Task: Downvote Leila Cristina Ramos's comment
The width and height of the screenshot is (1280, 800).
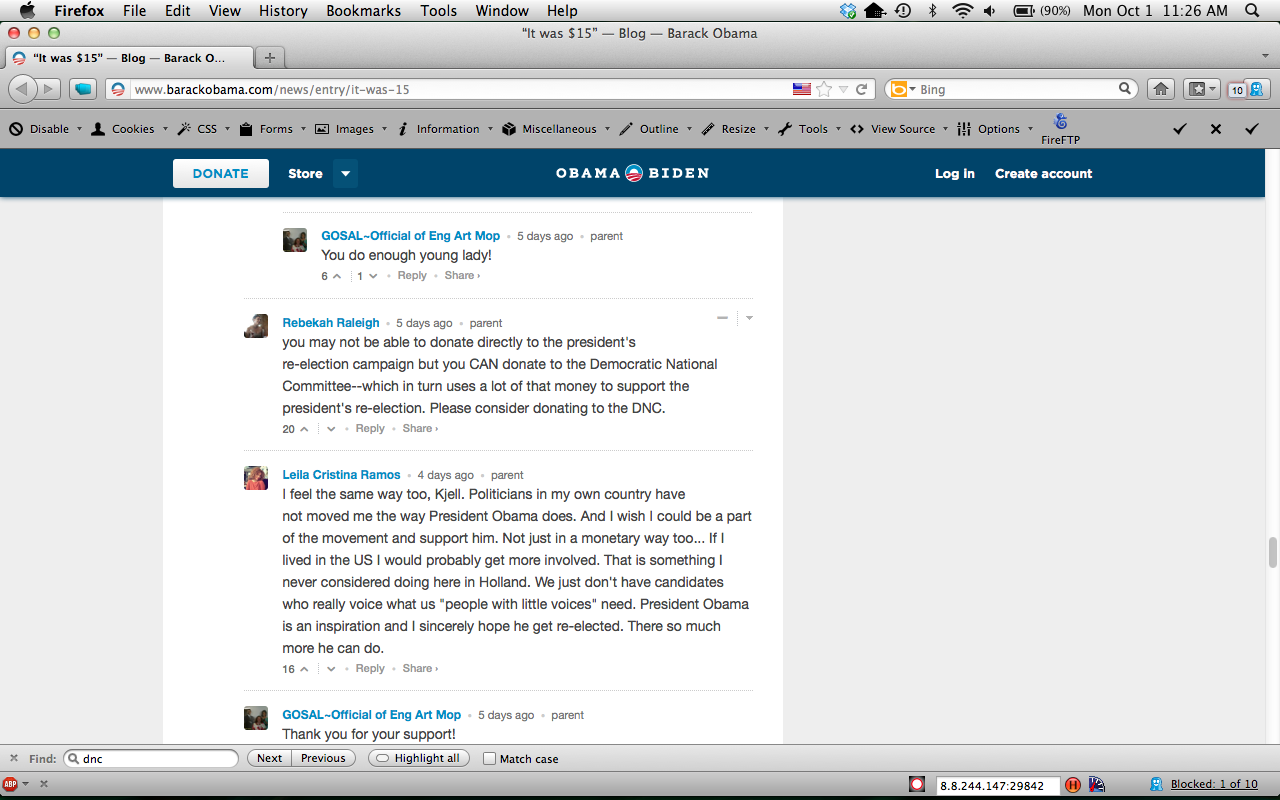Action: [x=331, y=669]
